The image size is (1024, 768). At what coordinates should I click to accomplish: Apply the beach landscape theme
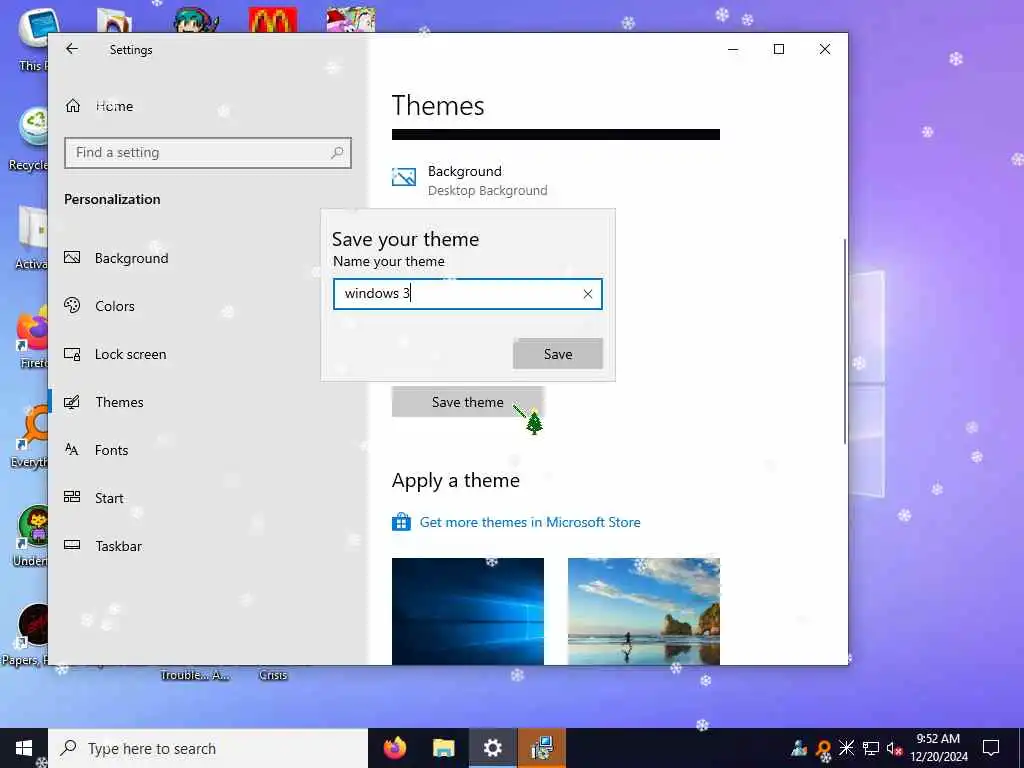(644, 611)
